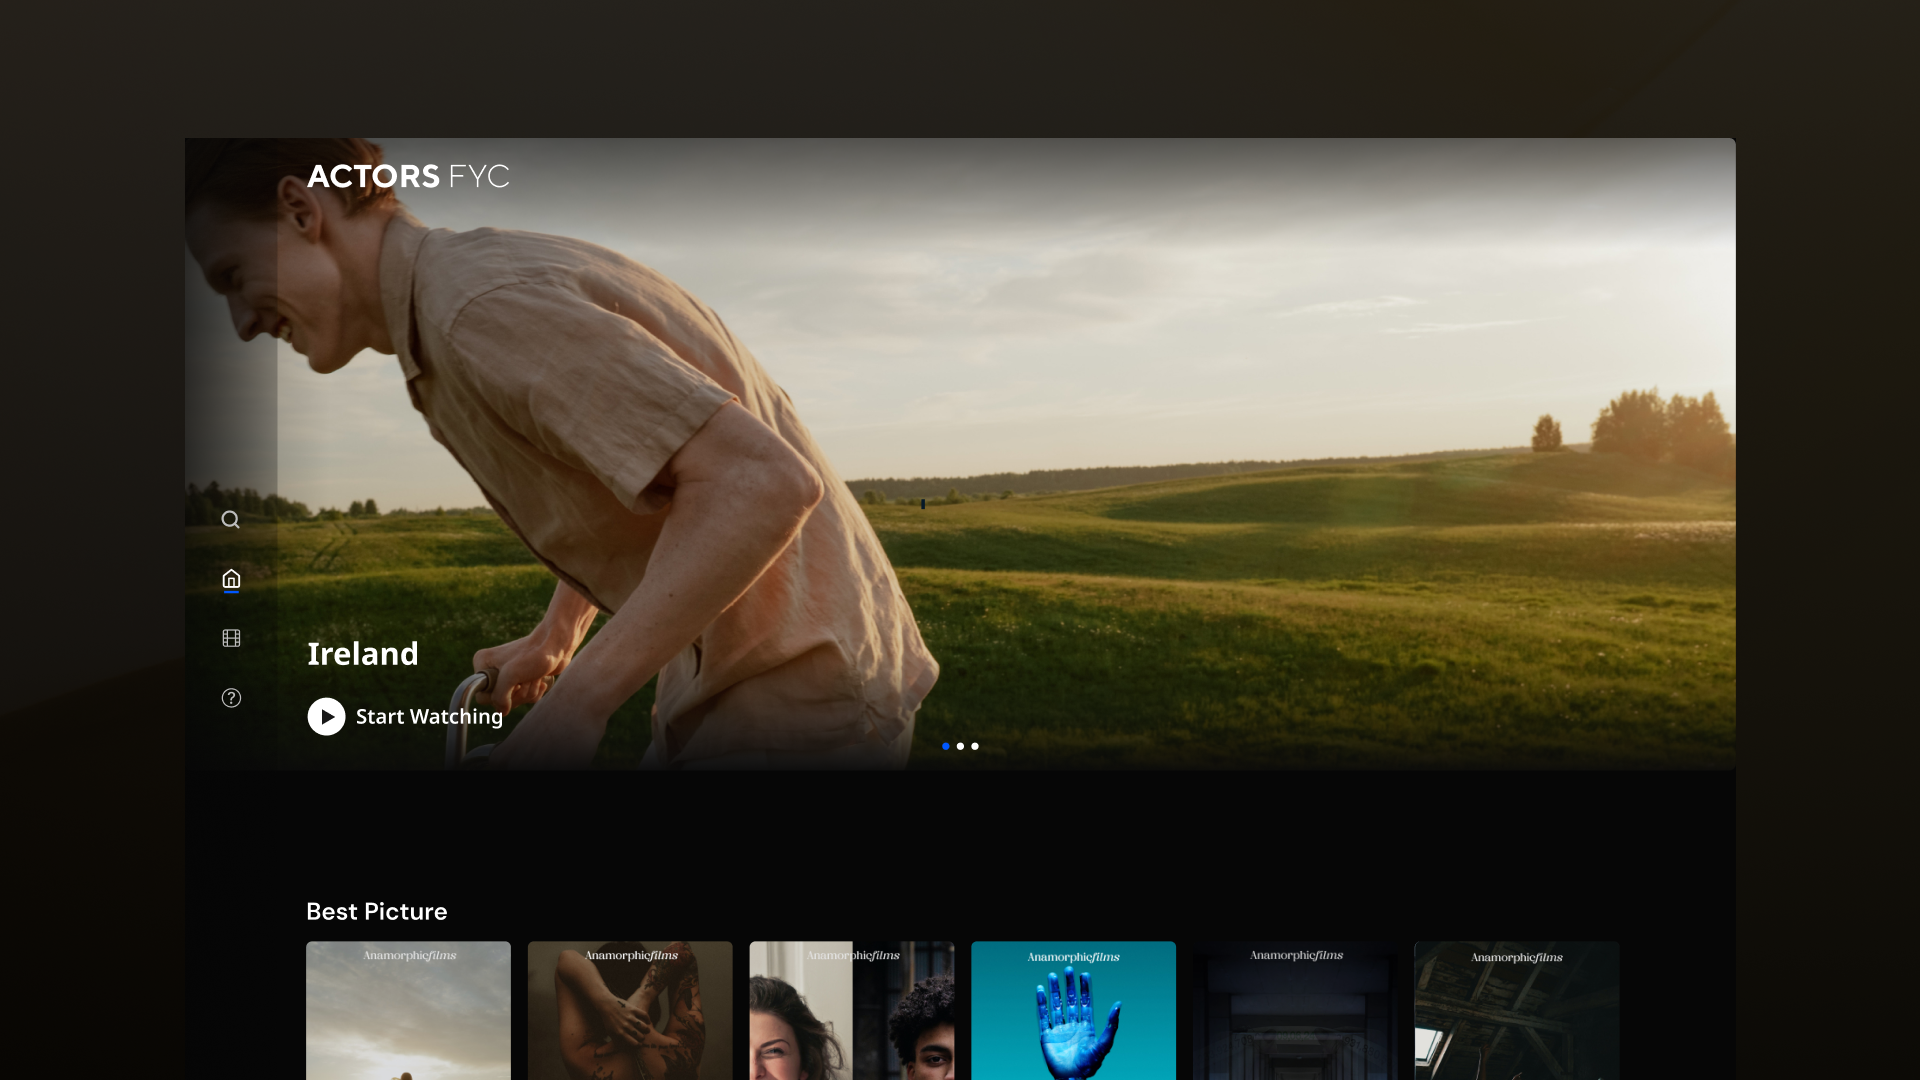
Task: Open the search icon in the sidebar
Action: click(x=230, y=520)
